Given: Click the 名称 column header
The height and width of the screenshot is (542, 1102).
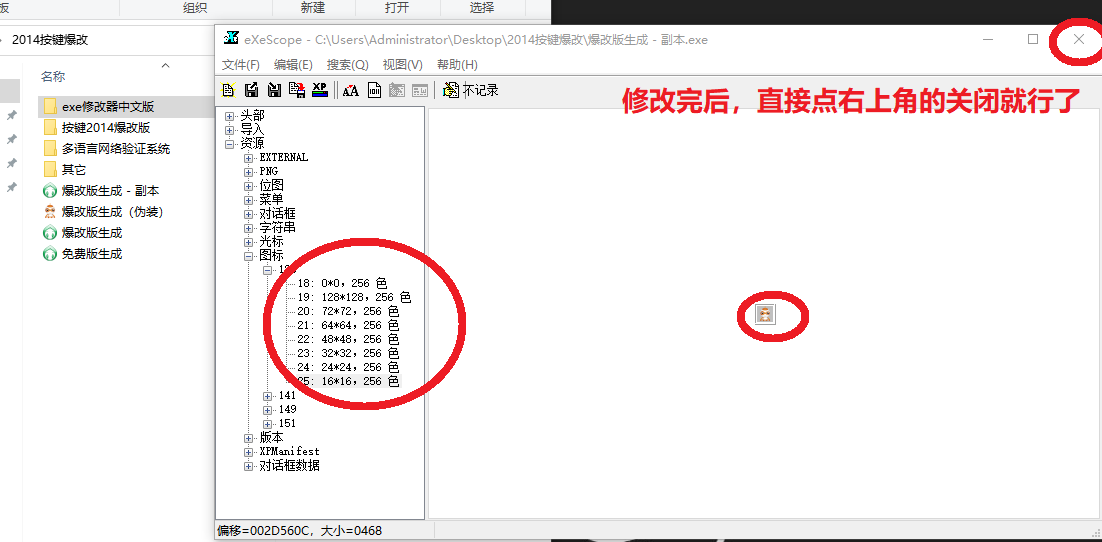Looking at the screenshot, I should 53,77.
